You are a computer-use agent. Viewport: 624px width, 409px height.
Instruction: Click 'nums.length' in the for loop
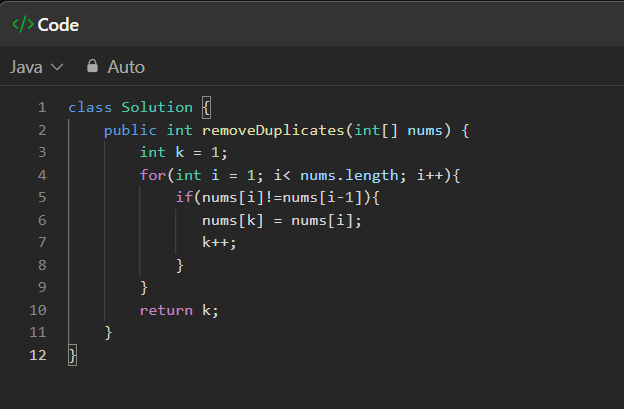point(349,175)
